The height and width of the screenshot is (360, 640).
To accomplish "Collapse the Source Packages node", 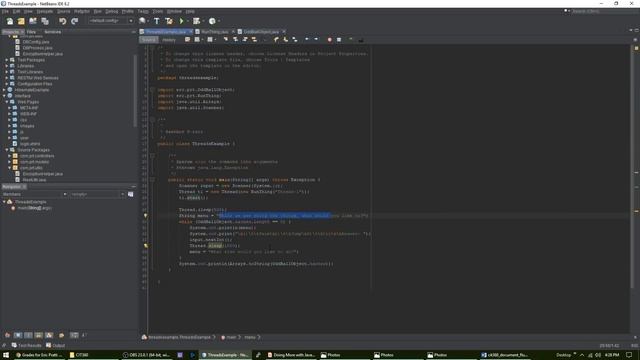I will click(7, 150).
